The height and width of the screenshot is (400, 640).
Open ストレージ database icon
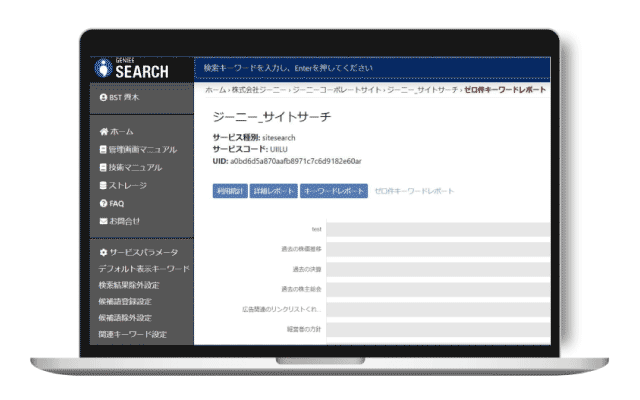[103, 185]
